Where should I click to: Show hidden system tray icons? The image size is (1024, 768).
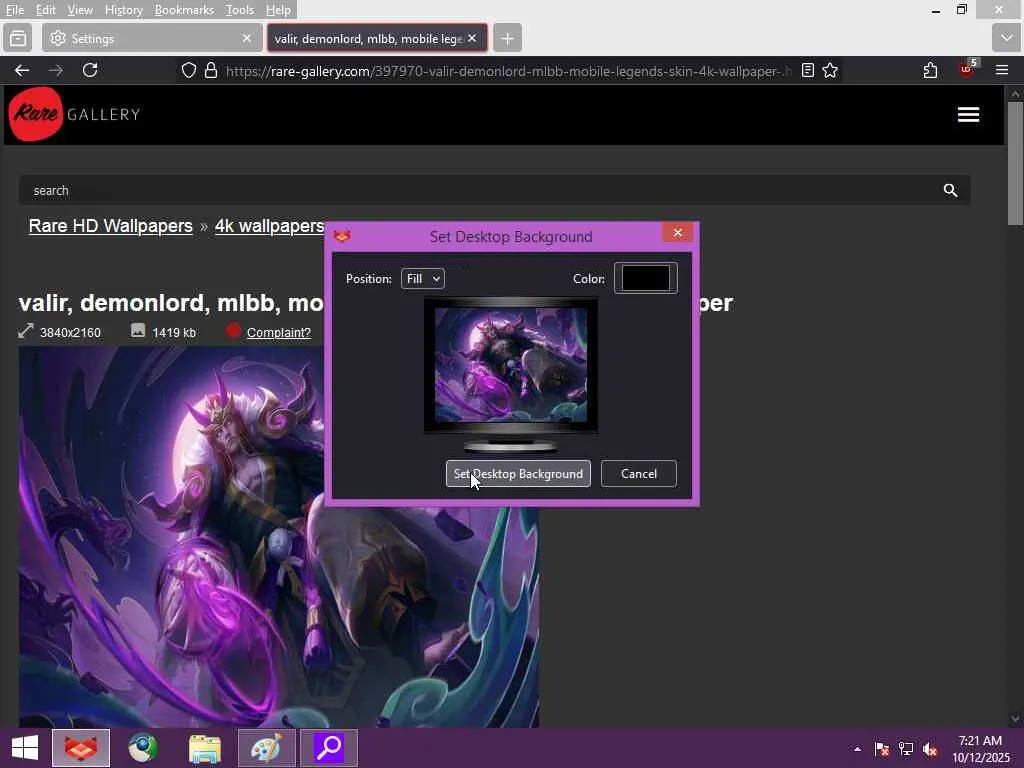pyautogui.click(x=857, y=749)
